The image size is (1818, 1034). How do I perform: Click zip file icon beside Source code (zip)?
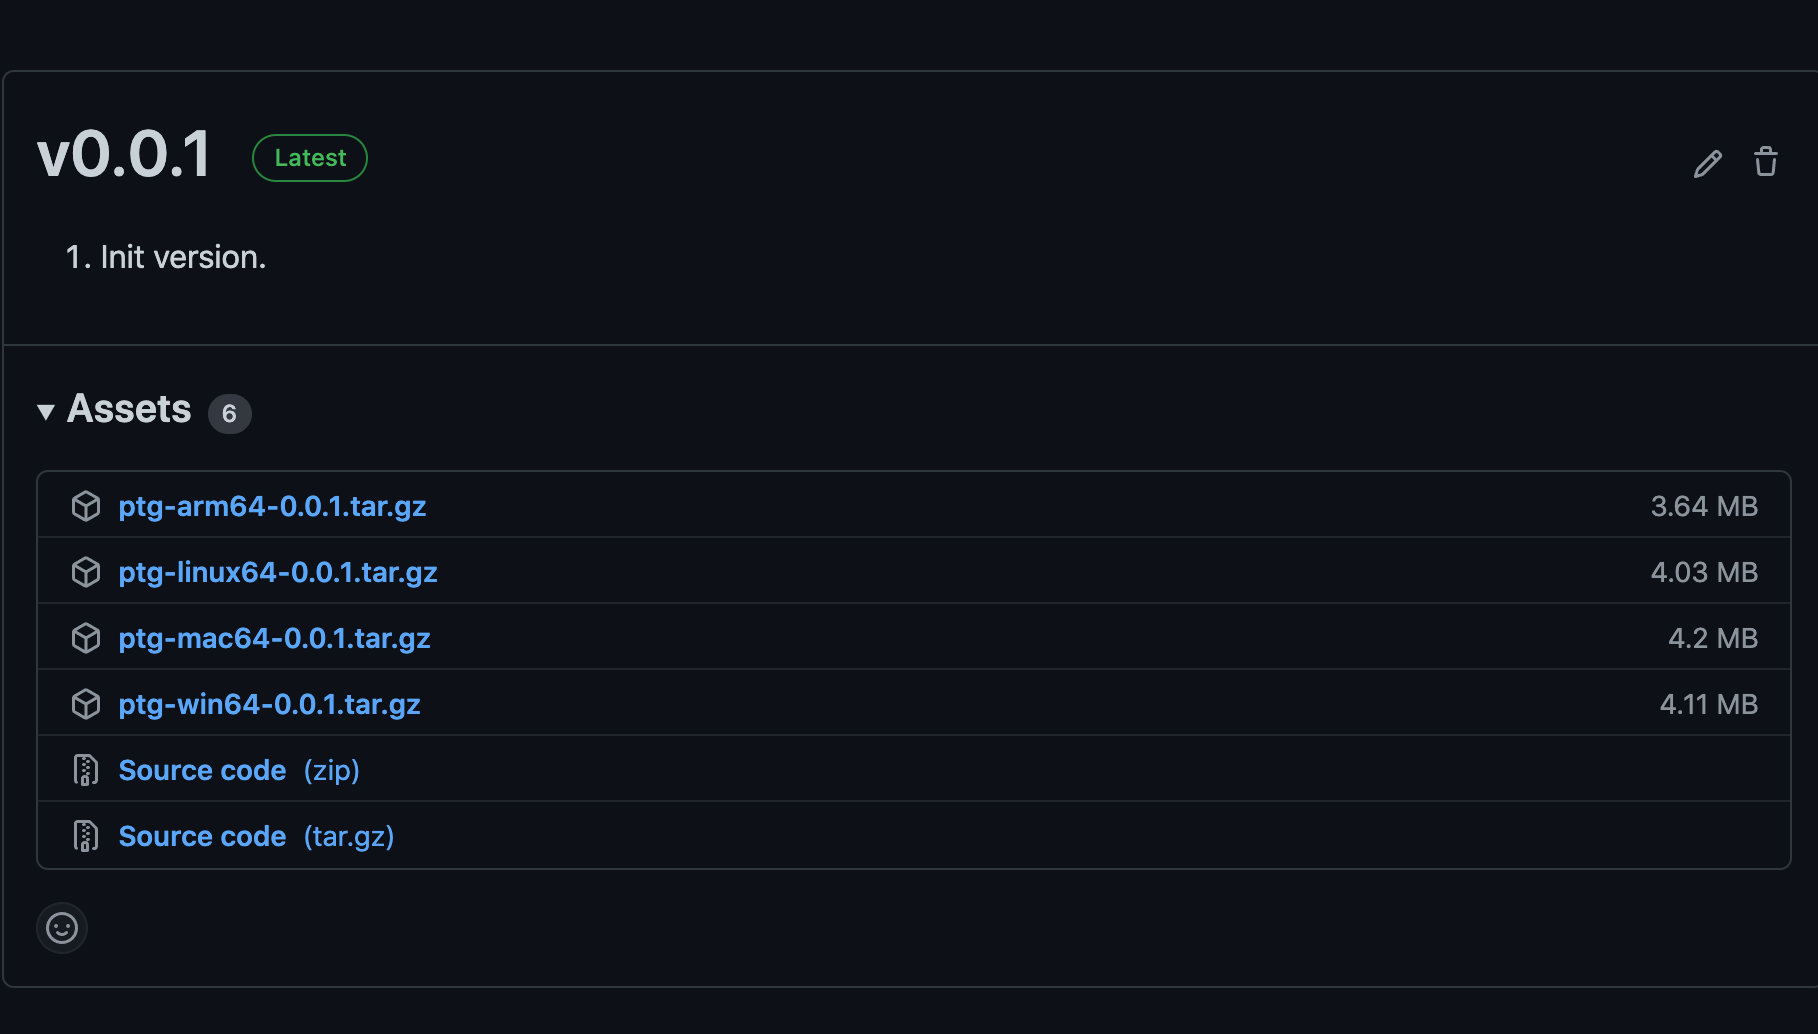coord(86,770)
